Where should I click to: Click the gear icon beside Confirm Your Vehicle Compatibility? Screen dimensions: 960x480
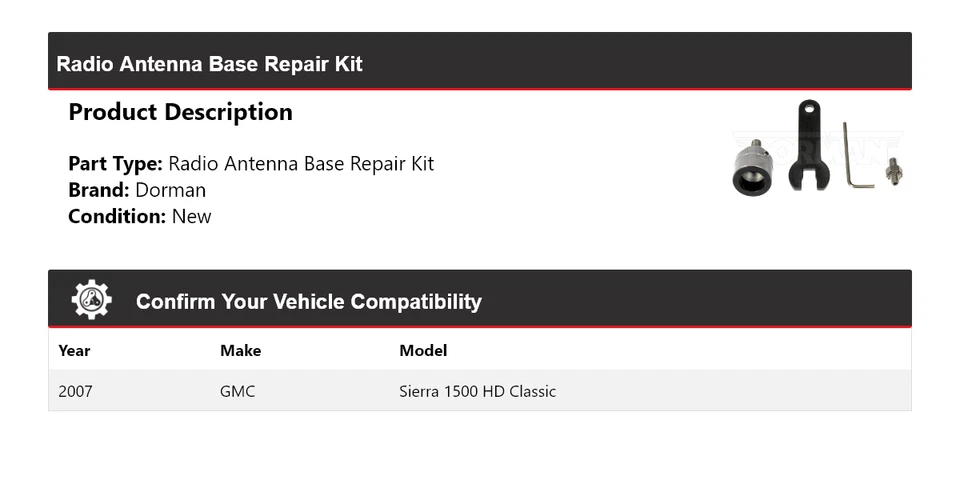point(91,300)
